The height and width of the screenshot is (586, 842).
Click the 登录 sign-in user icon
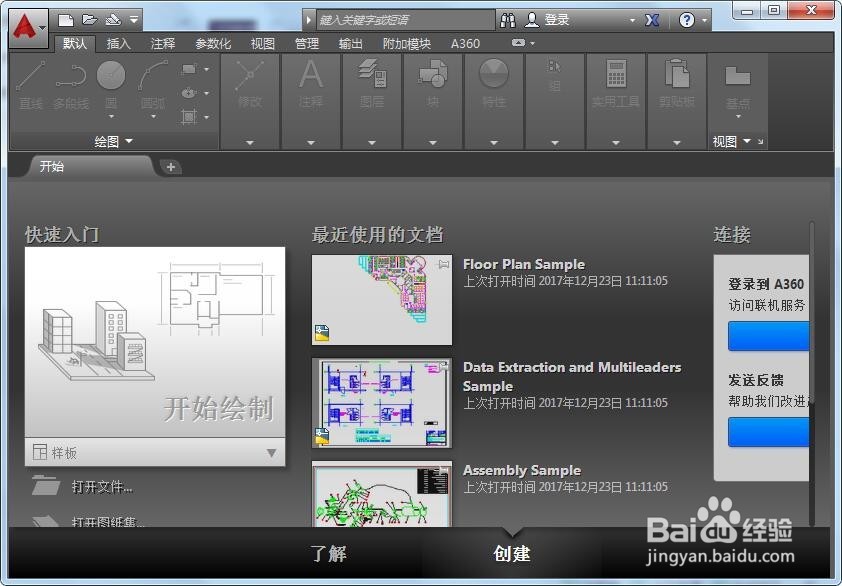(x=532, y=20)
